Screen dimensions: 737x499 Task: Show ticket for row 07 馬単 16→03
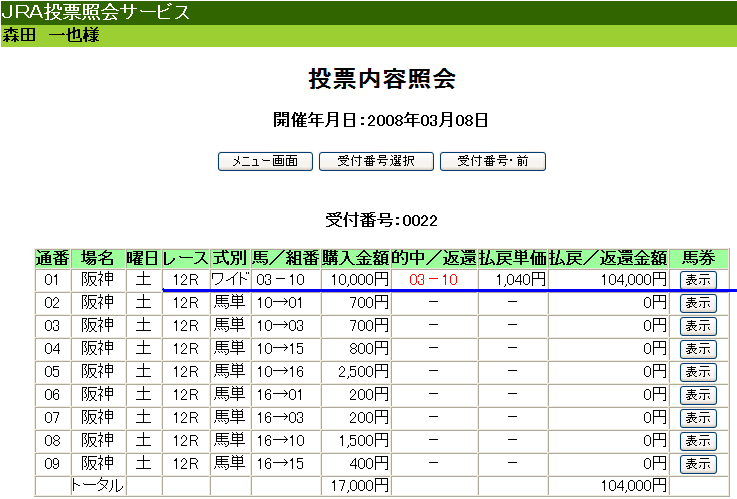click(698, 418)
